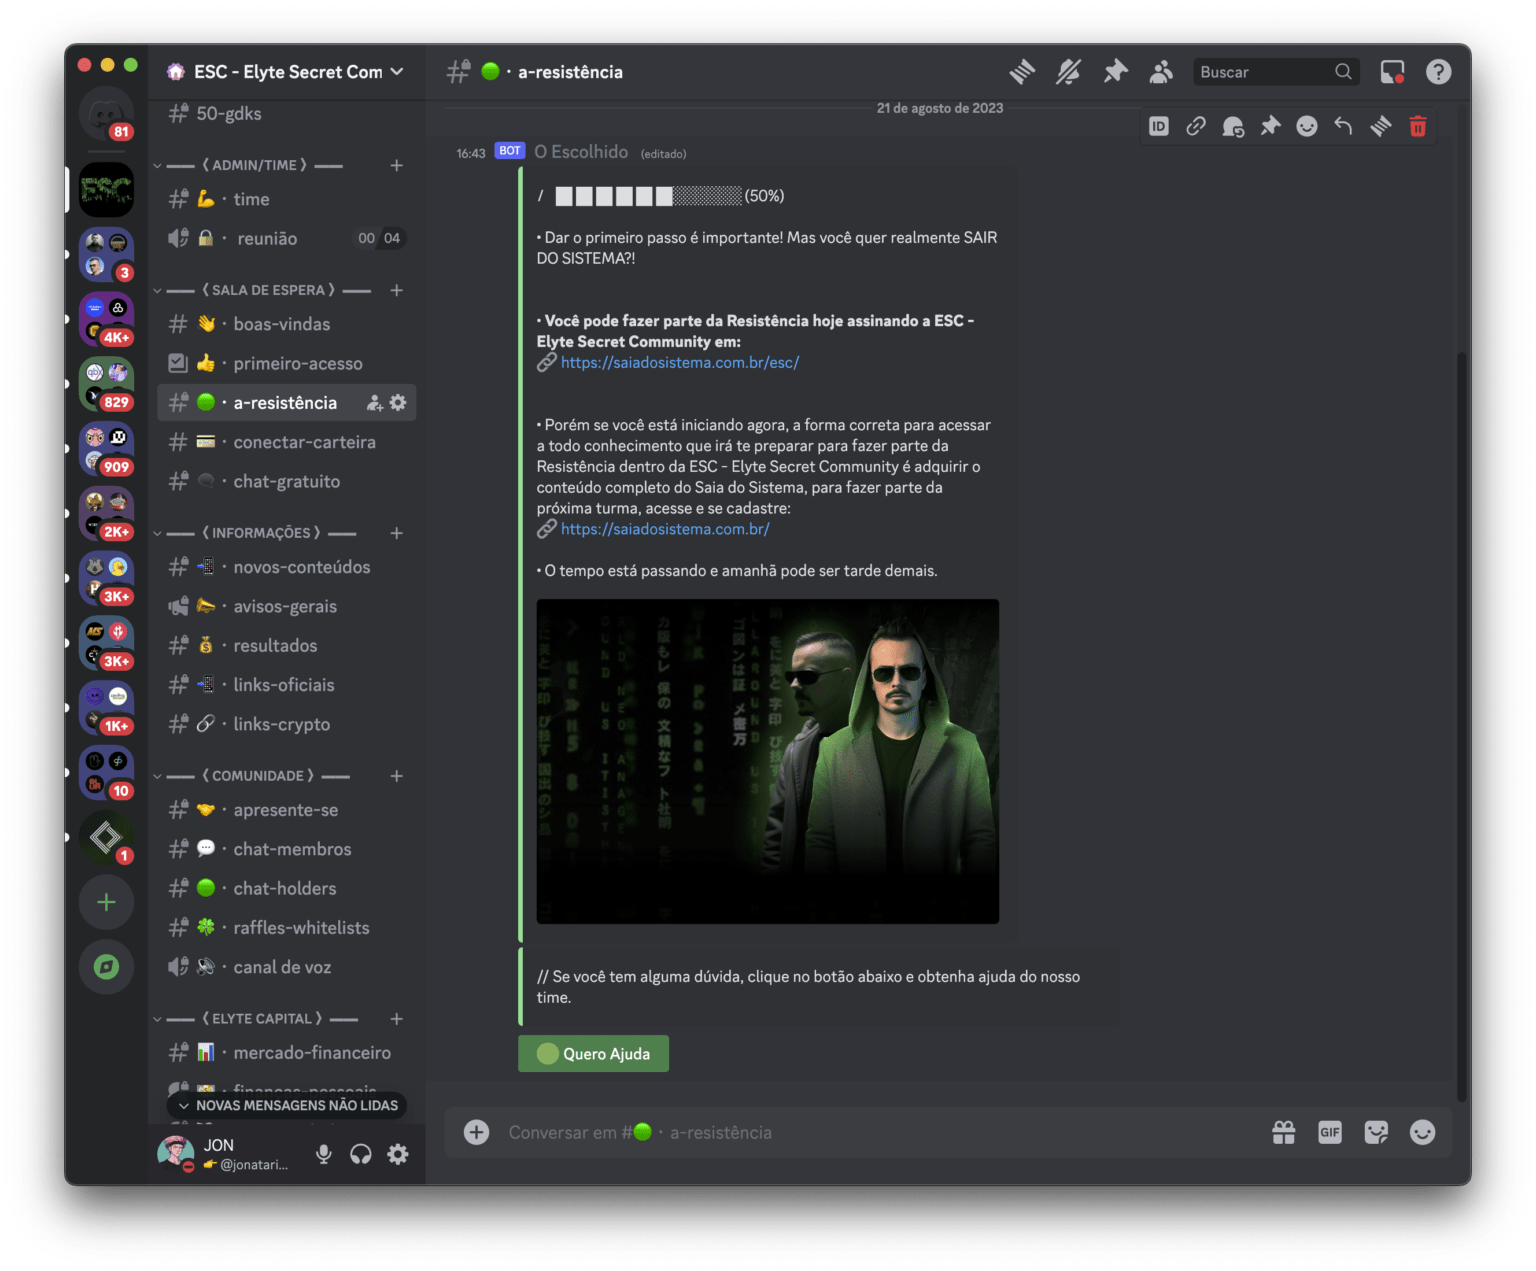Open the novos-conteúdos channel
Viewport: 1536px width, 1271px height.
(287, 568)
